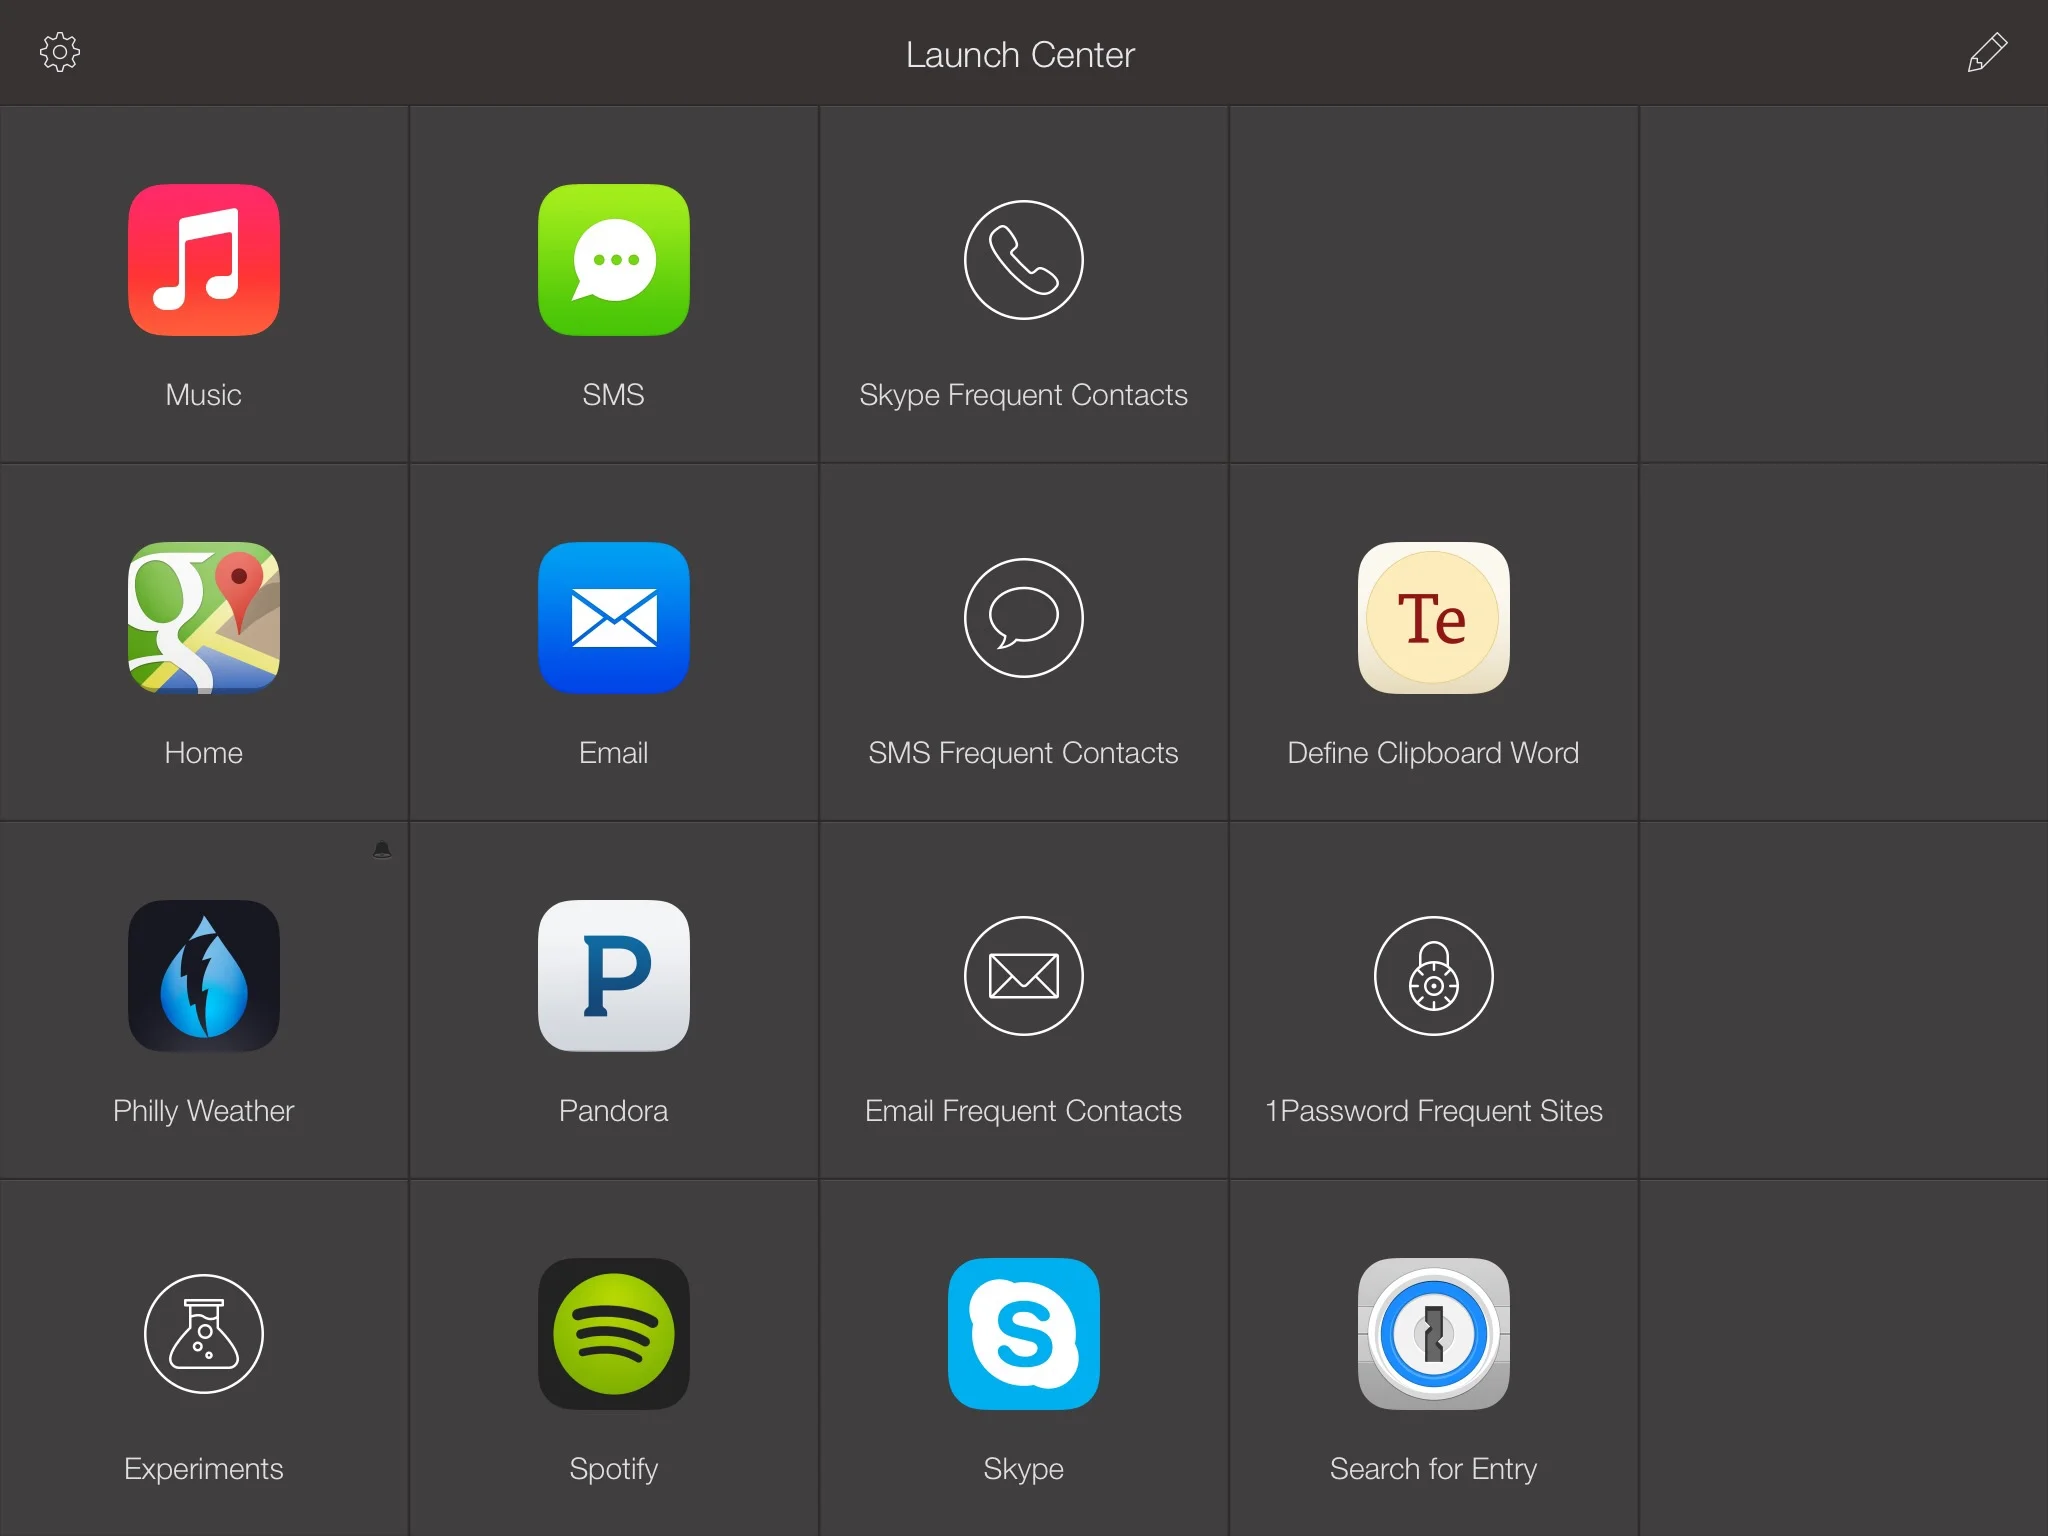Viewport: 2048px width, 1536px height.
Task: Select the 'SMS Frequent Contacts' label
Action: (x=1024, y=754)
